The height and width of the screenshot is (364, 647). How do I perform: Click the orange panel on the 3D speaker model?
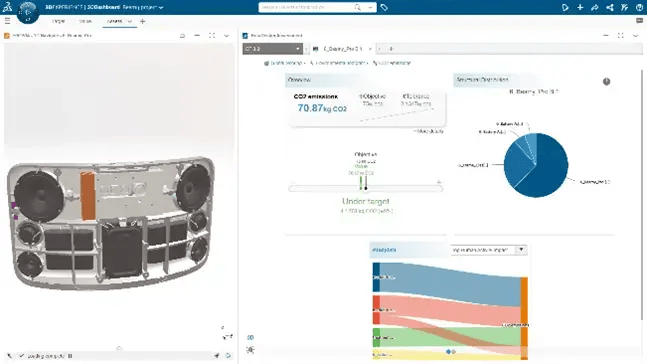[87, 196]
